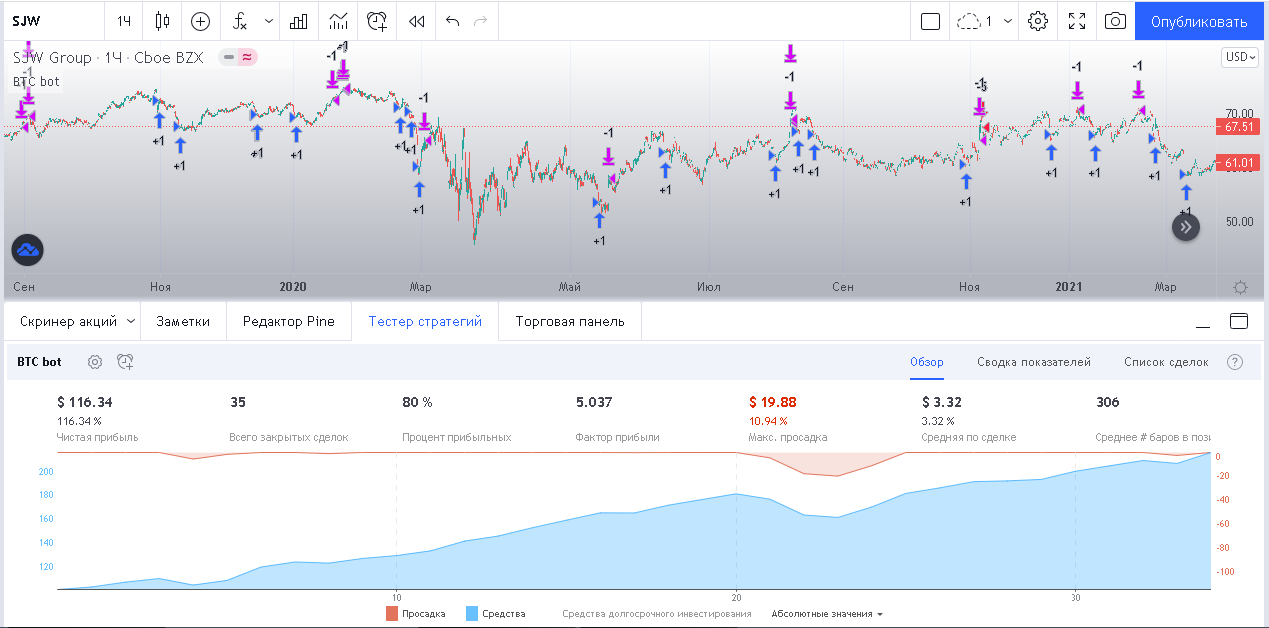
Task: Open the candlestick chart style selector
Action: tap(163, 21)
